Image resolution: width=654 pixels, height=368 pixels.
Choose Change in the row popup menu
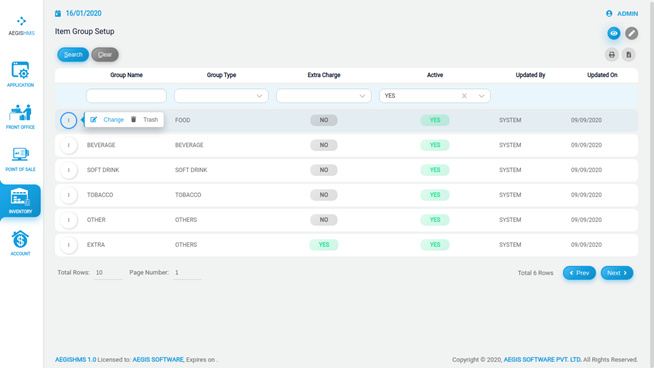tap(107, 120)
